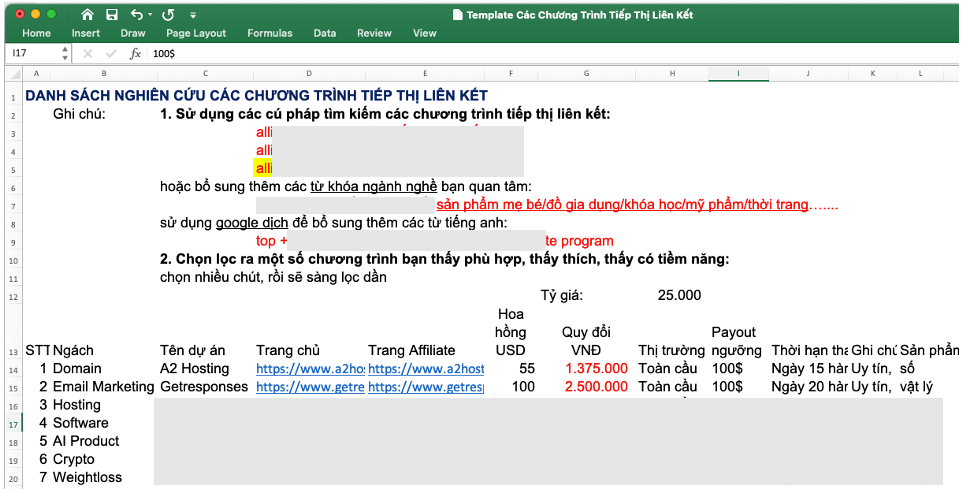Select the Domain niche cell
The height and width of the screenshot is (489, 964).
[x=77, y=369]
